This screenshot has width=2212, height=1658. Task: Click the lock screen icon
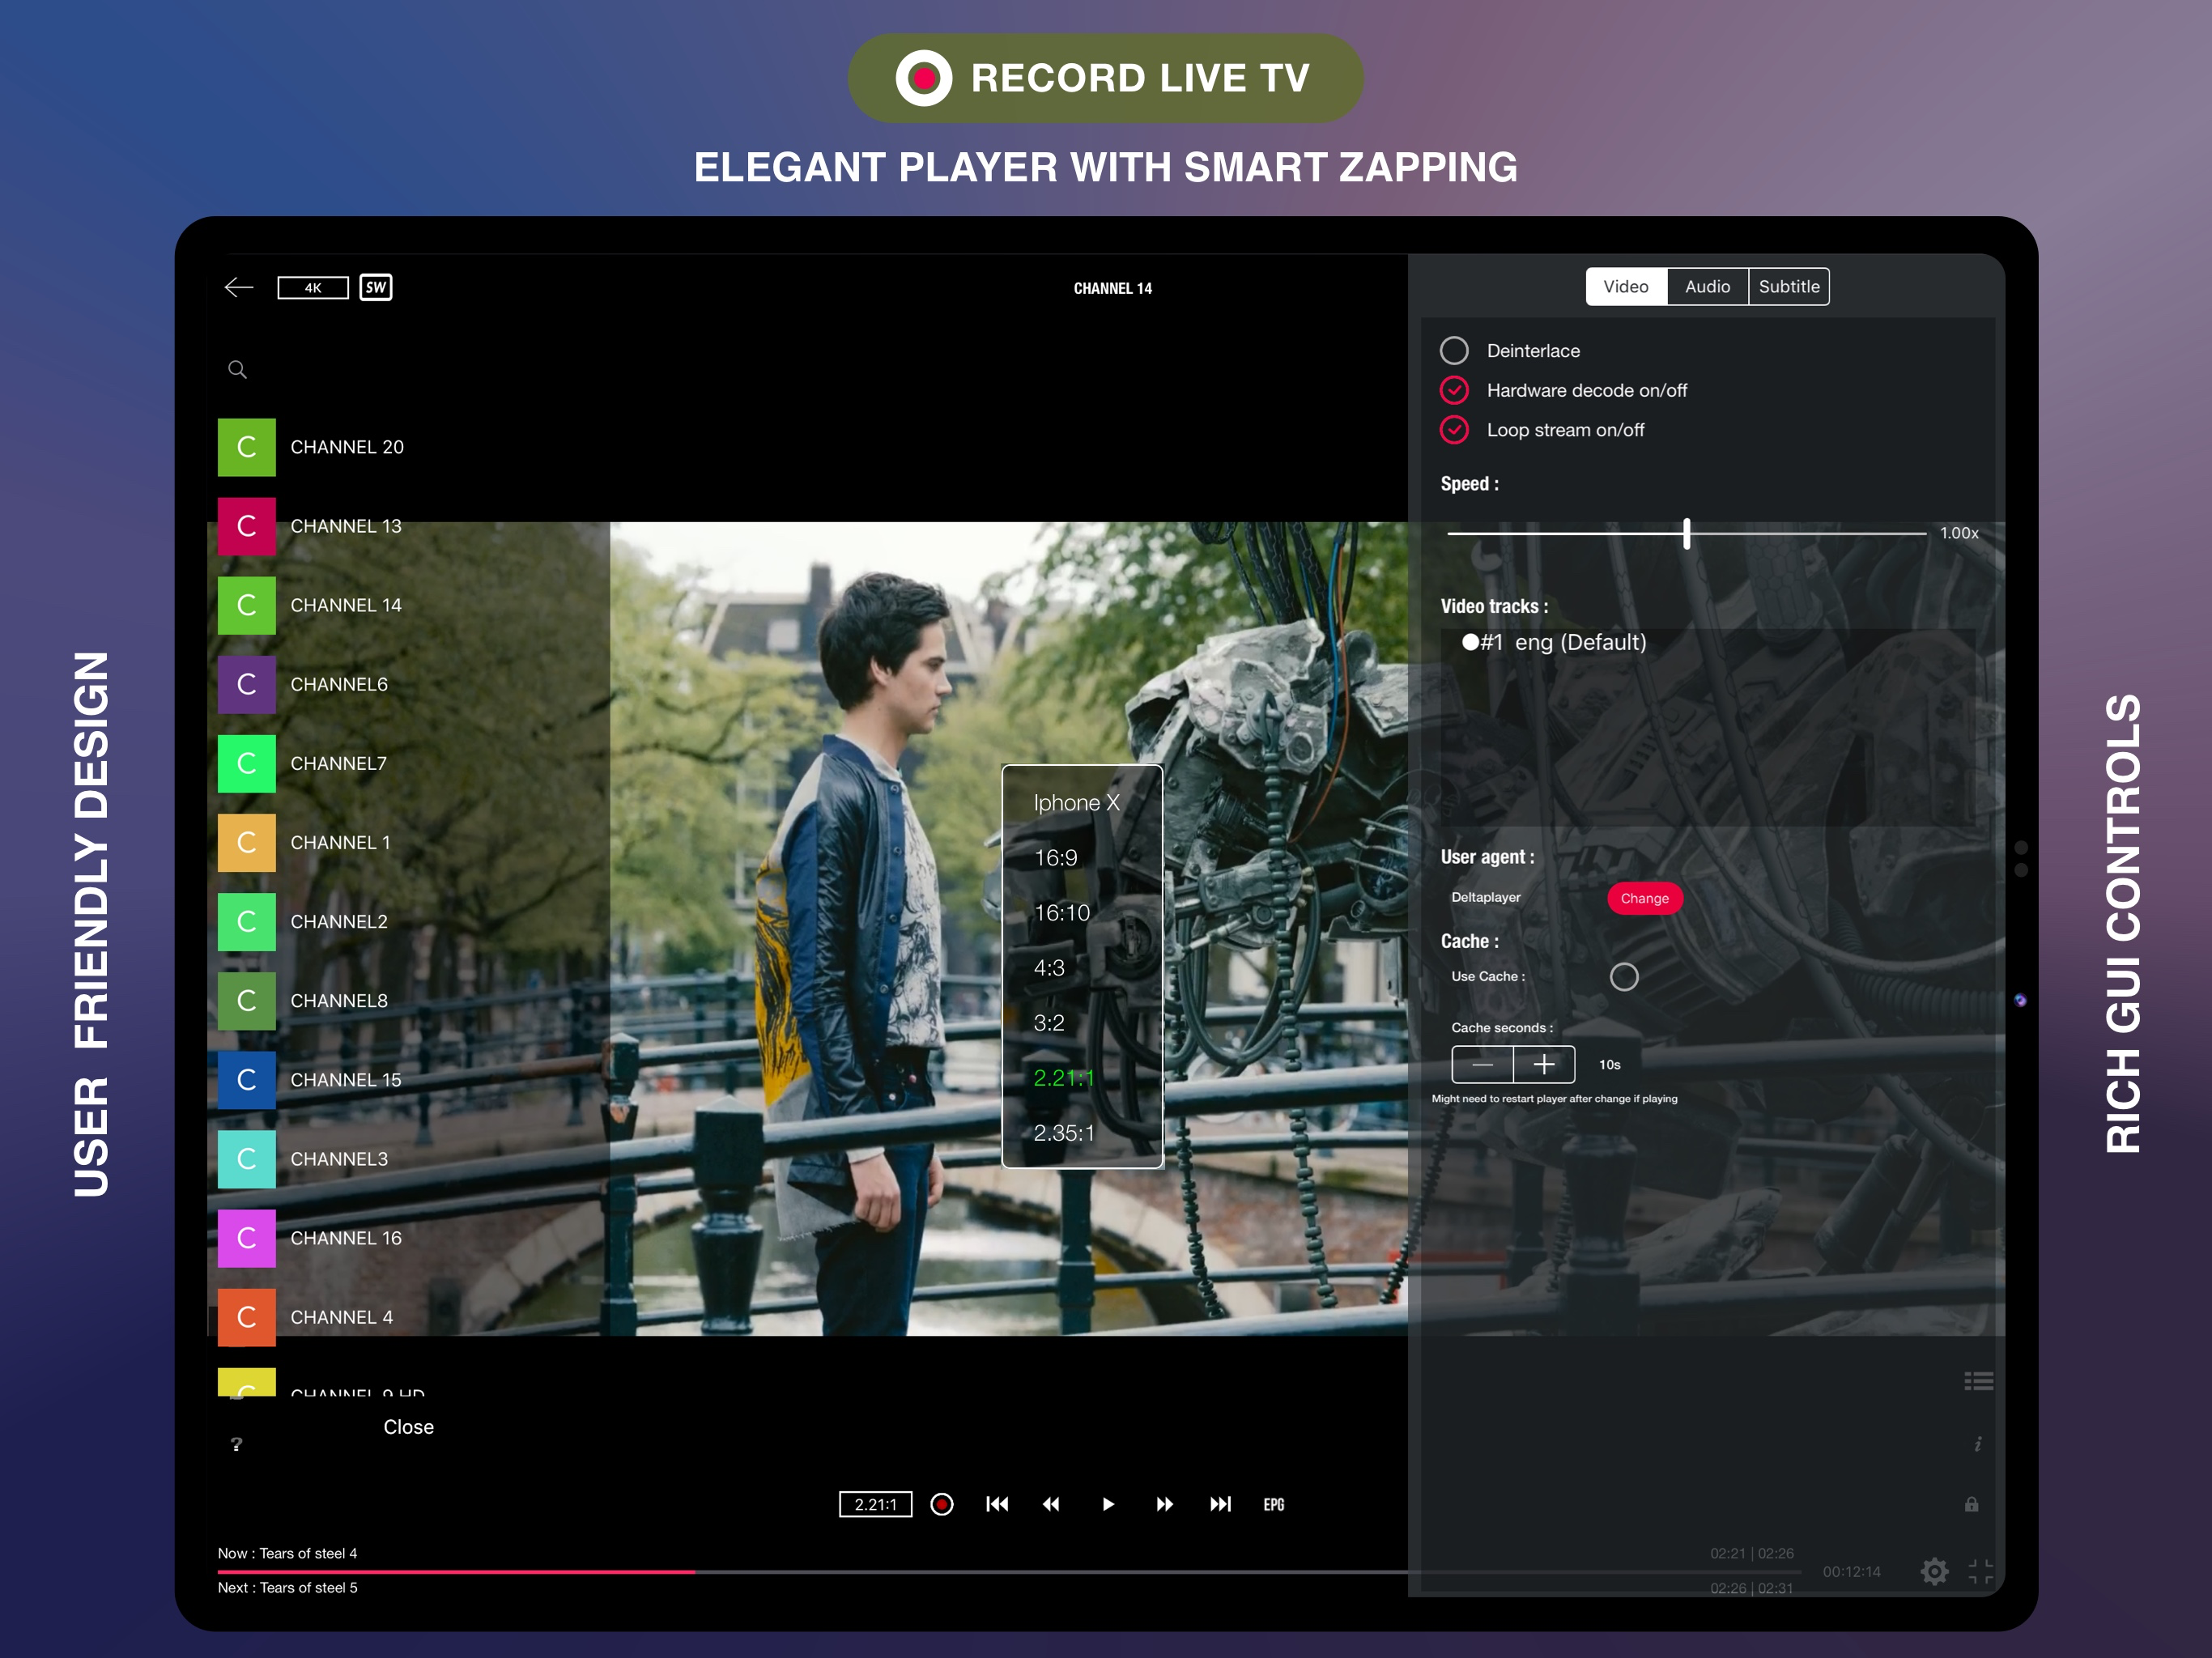pyautogui.click(x=1971, y=1504)
